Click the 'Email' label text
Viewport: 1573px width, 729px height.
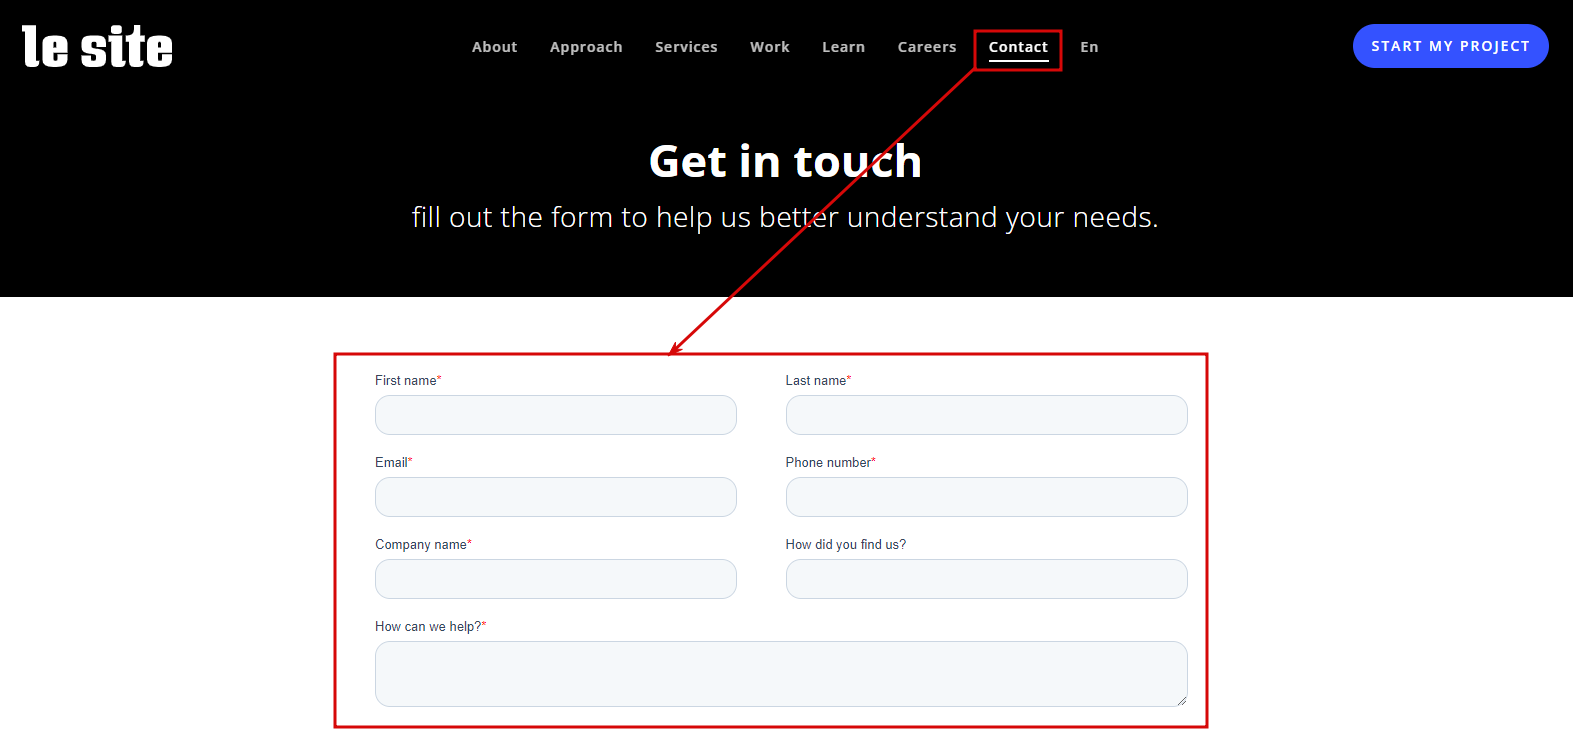tap(393, 462)
